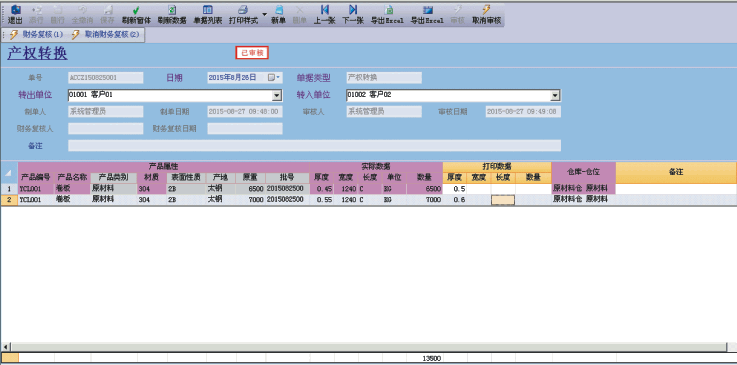Image resolution: width=737 pixels, height=365 pixels.
Task: Open the 转出单位 combo box arrow
Action: 277,95
